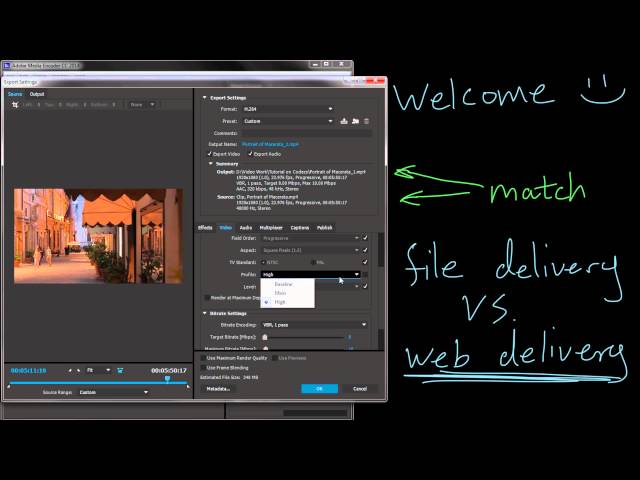640x480 pixels.
Task: Open the crop proportions None dropdown
Action: pos(141,104)
